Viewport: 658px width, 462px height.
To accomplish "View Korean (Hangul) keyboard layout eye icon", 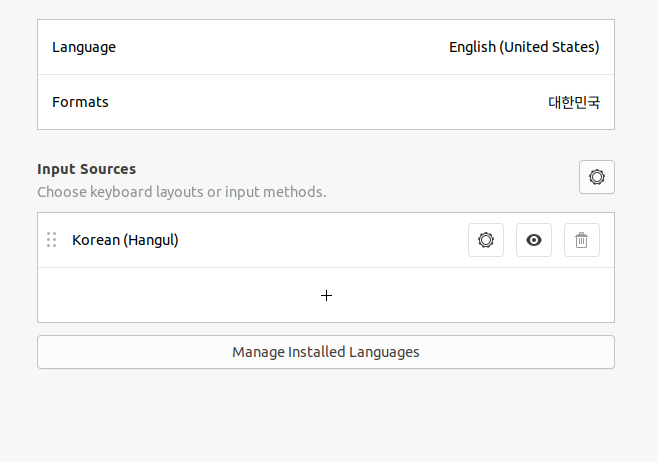I will [x=534, y=240].
